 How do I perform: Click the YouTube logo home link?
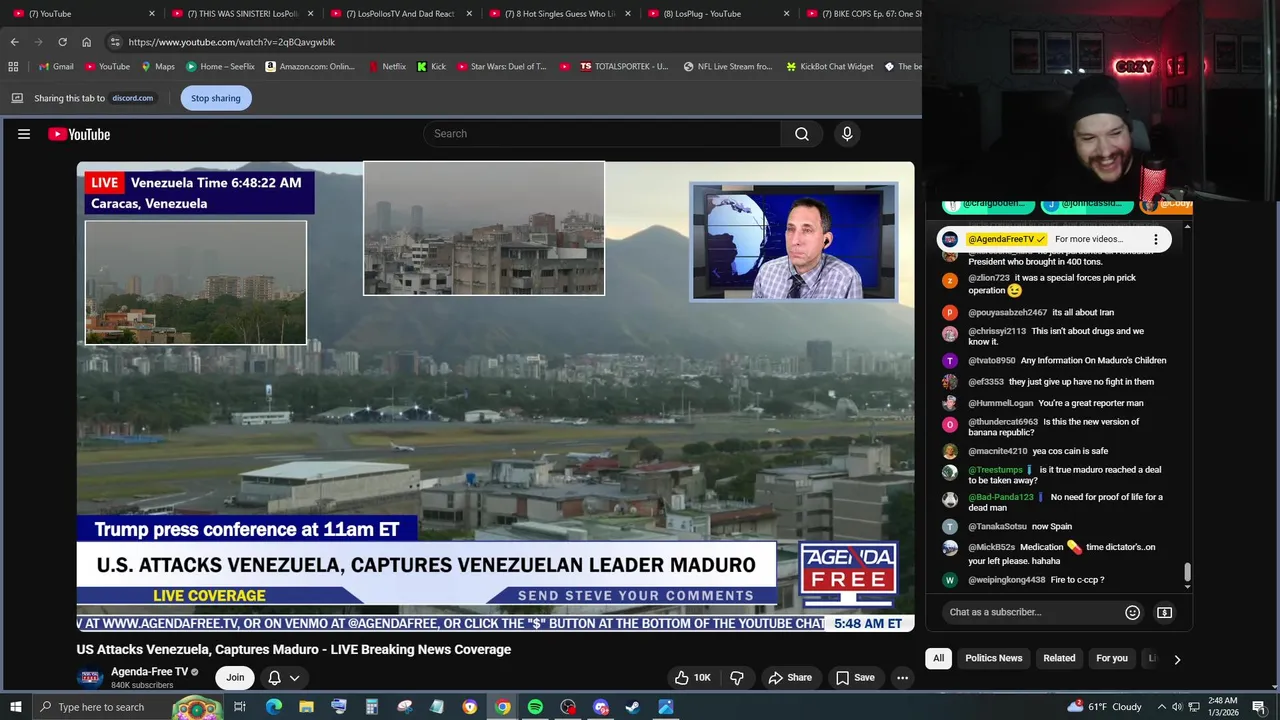click(x=79, y=134)
